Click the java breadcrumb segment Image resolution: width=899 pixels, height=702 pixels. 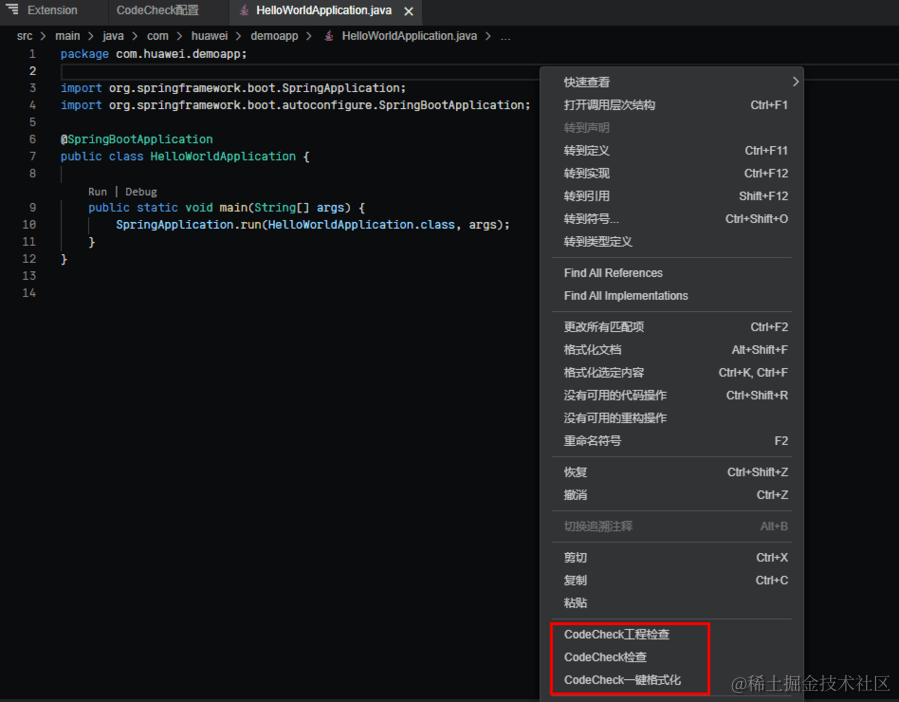point(113,36)
